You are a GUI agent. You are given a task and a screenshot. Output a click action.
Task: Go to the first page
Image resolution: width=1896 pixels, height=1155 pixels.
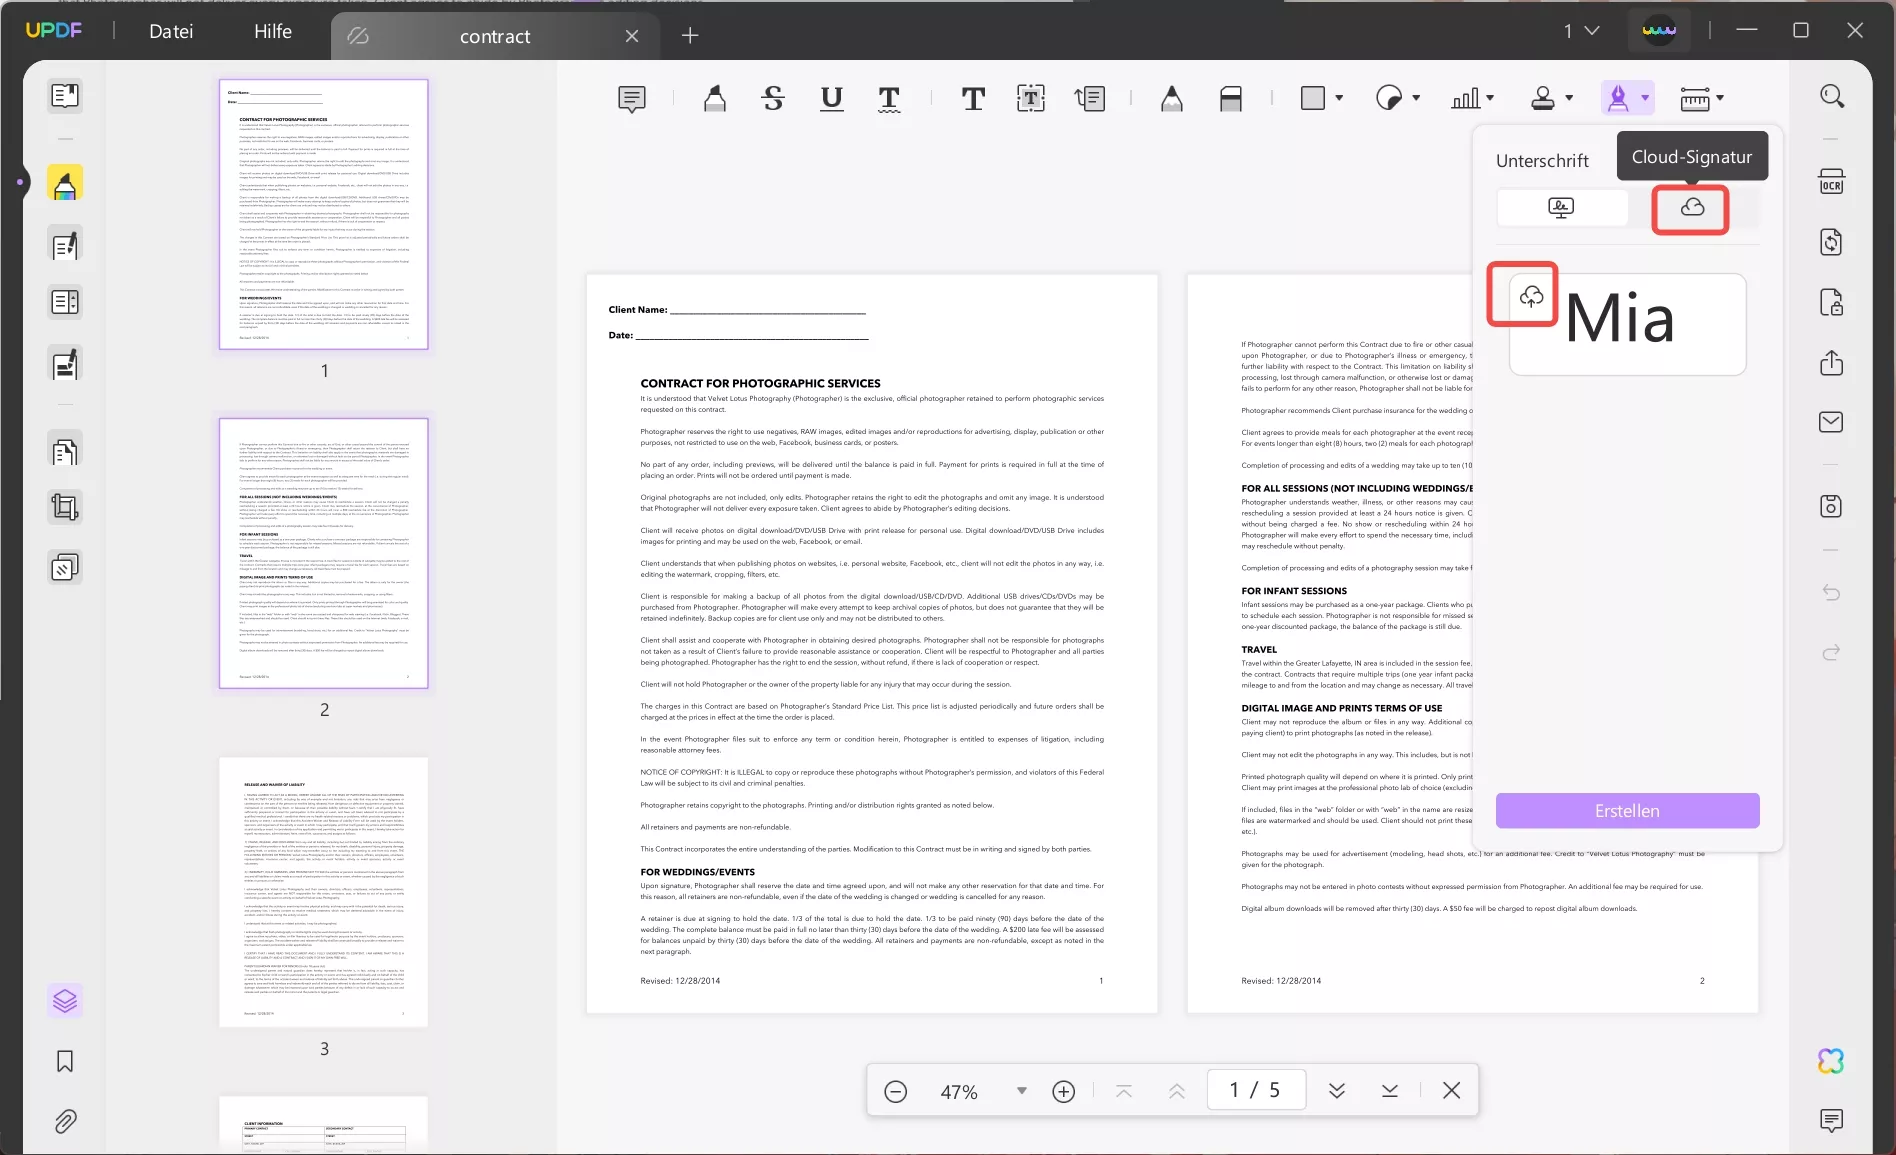1124,1091
